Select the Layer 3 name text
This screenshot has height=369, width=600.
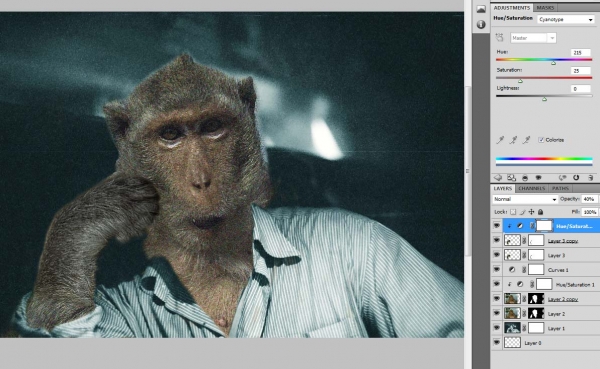pos(556,256)
